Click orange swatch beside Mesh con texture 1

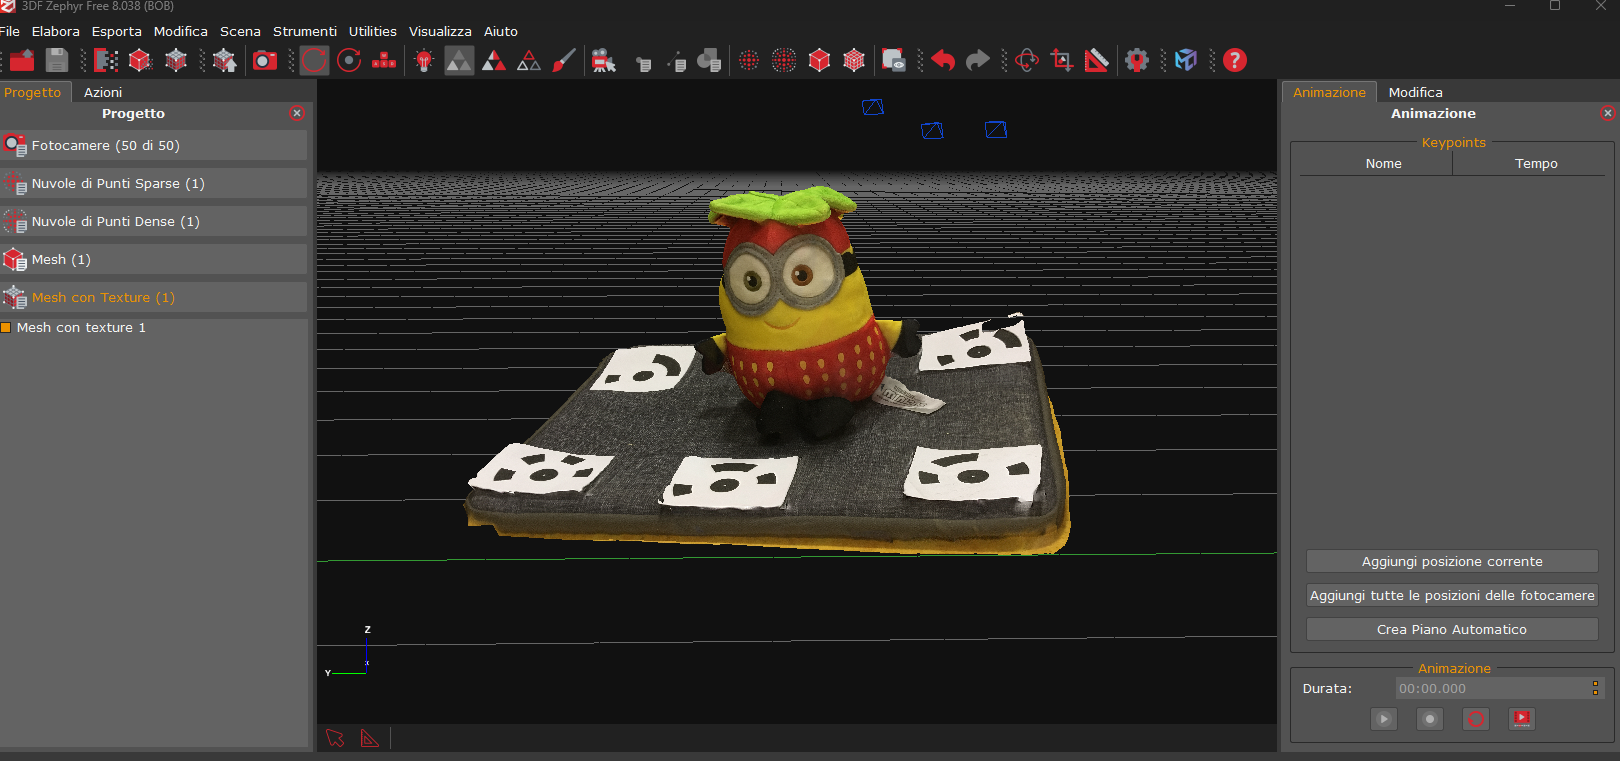pos(6,327)
